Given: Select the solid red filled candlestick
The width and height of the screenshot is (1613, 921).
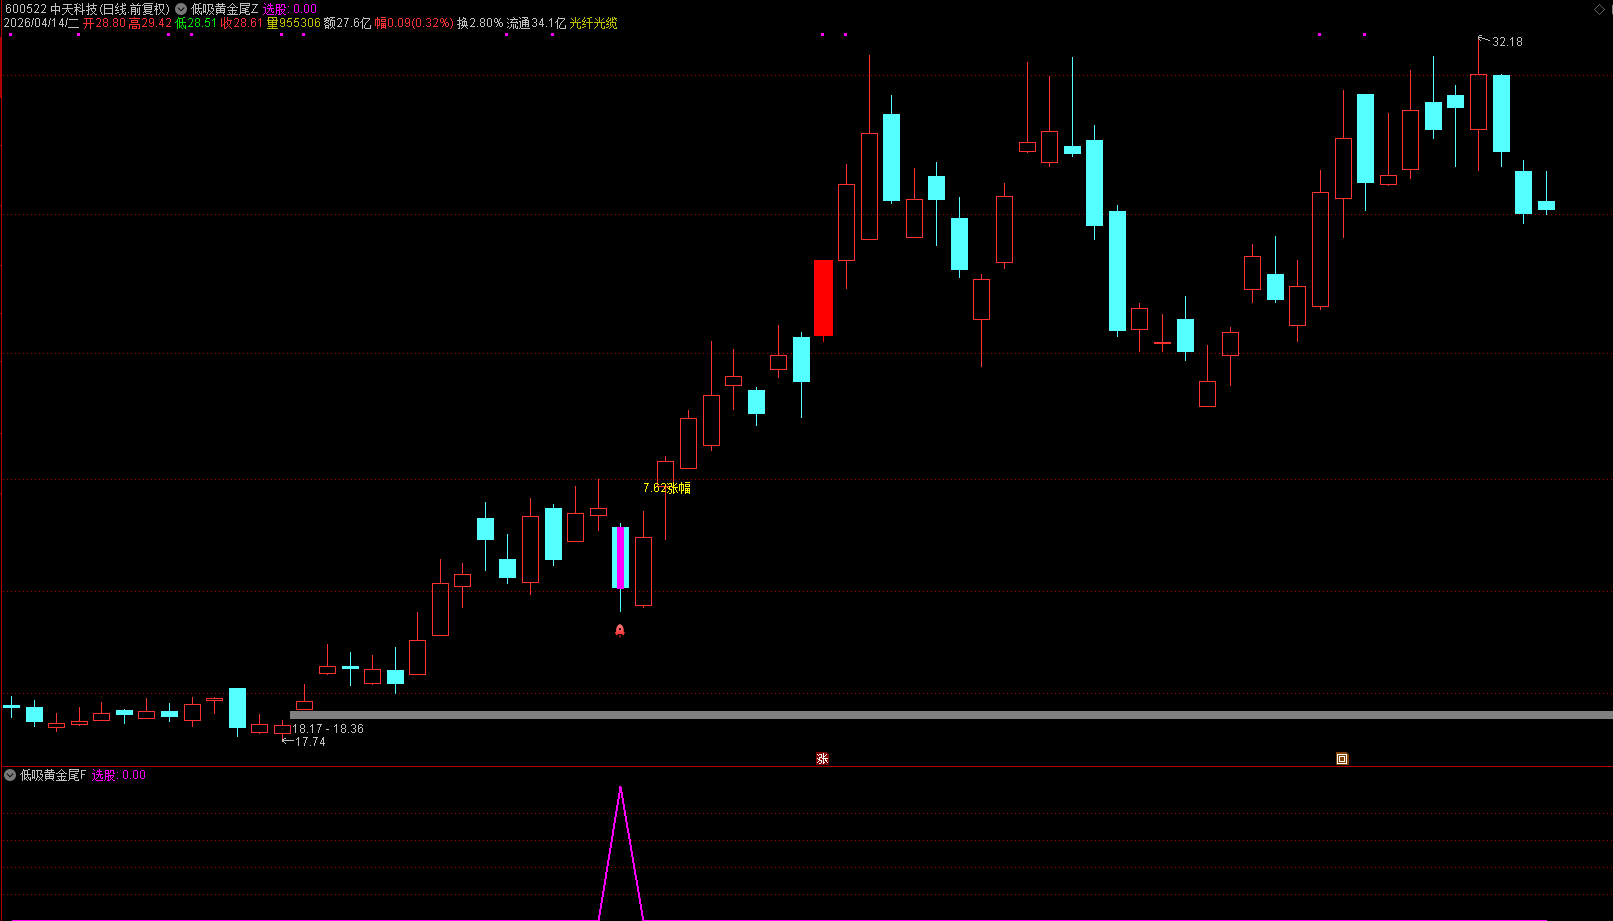Looking at the screenshot, I should point(823,297).
